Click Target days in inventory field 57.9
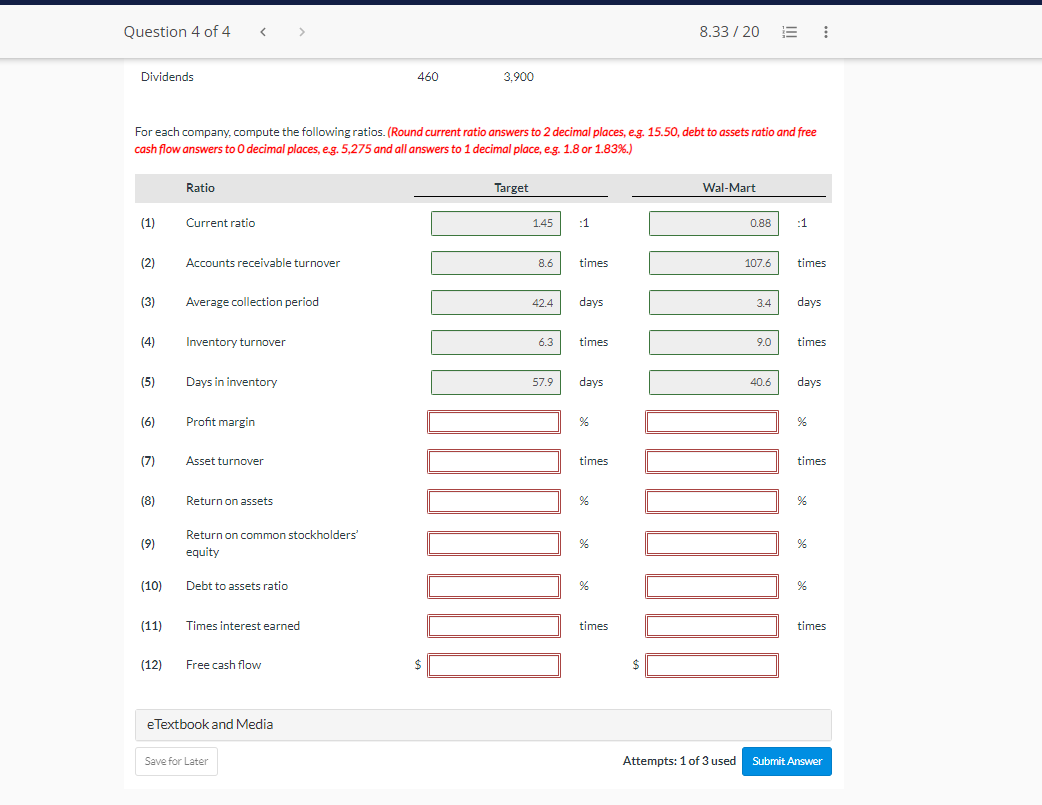1042x805 pixels. 496,382
